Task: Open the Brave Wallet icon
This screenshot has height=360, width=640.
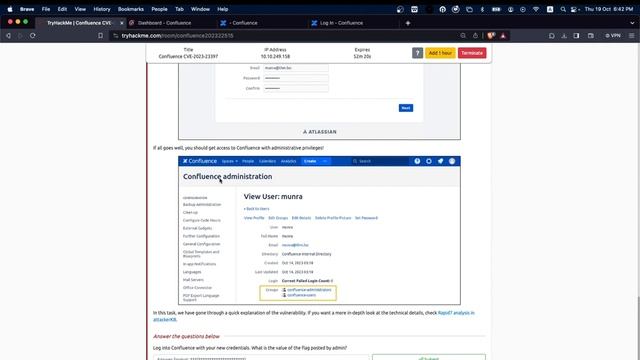Action: point(591,36)
